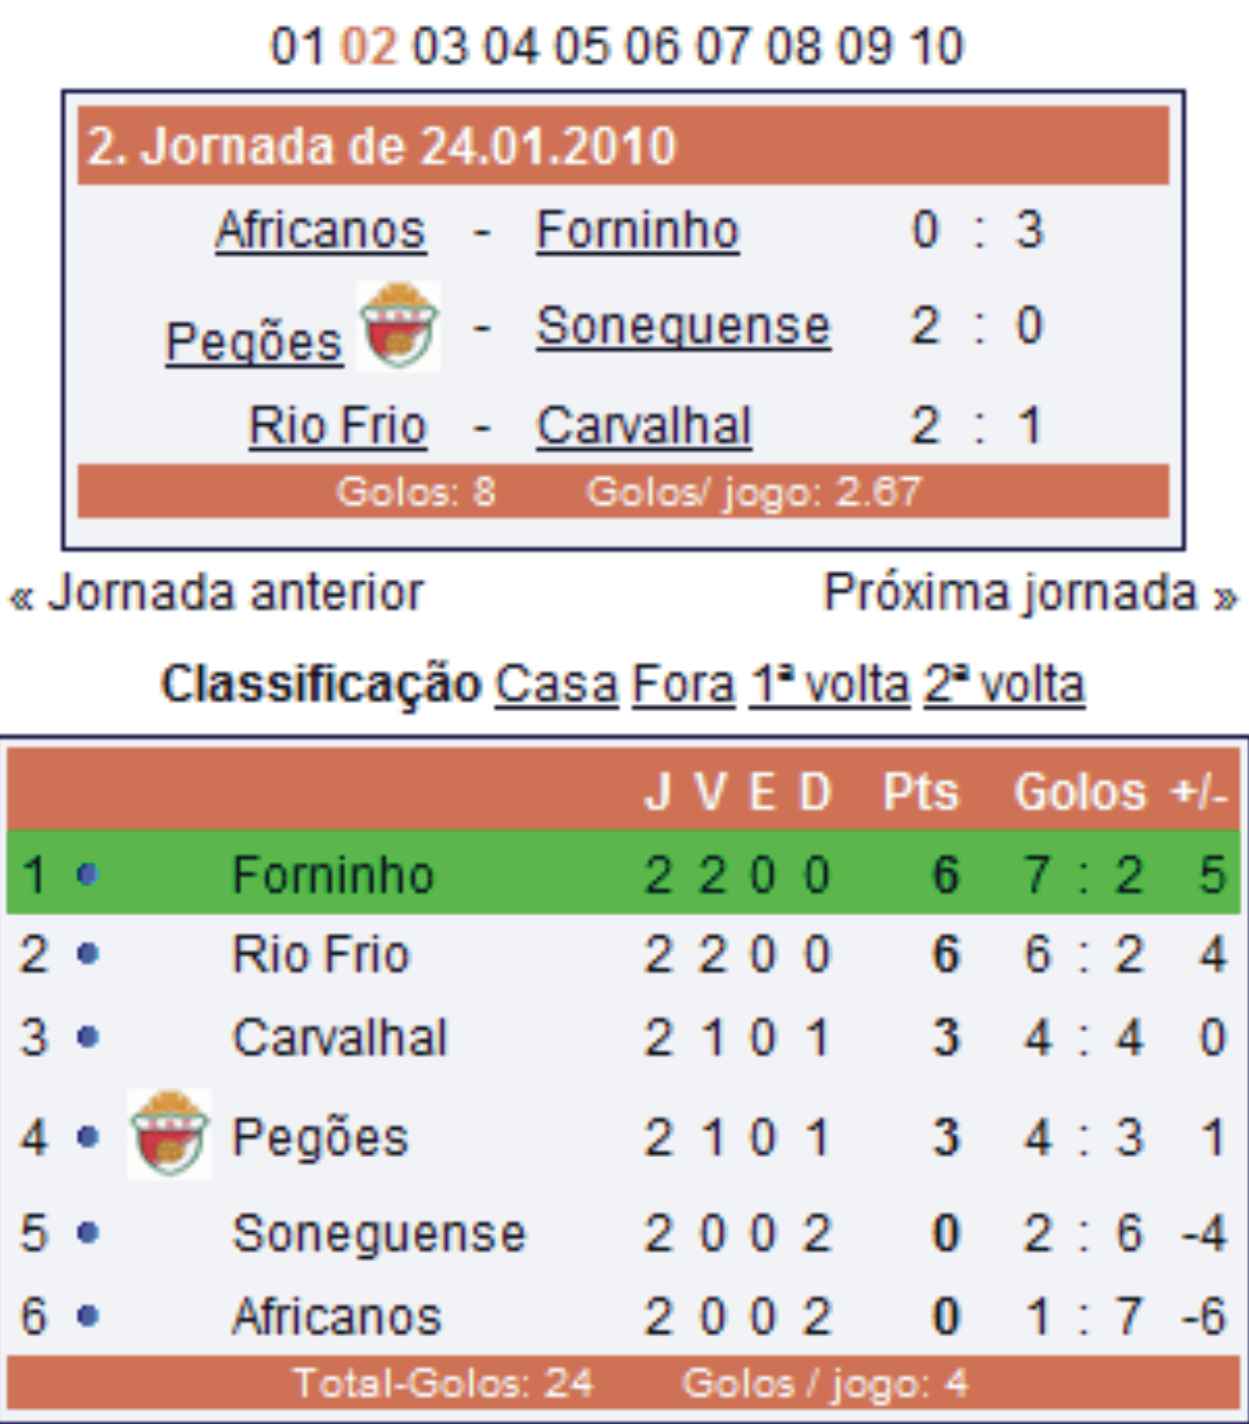Open matchday 01 in the round selector

297,46
